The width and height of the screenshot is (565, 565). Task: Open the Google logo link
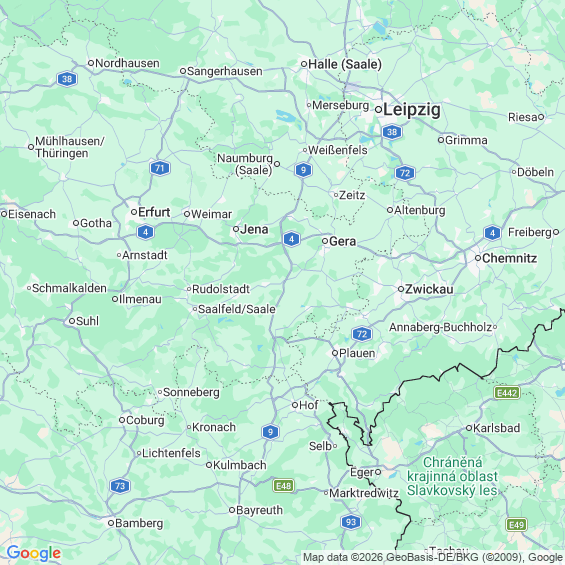coord(34,553)
